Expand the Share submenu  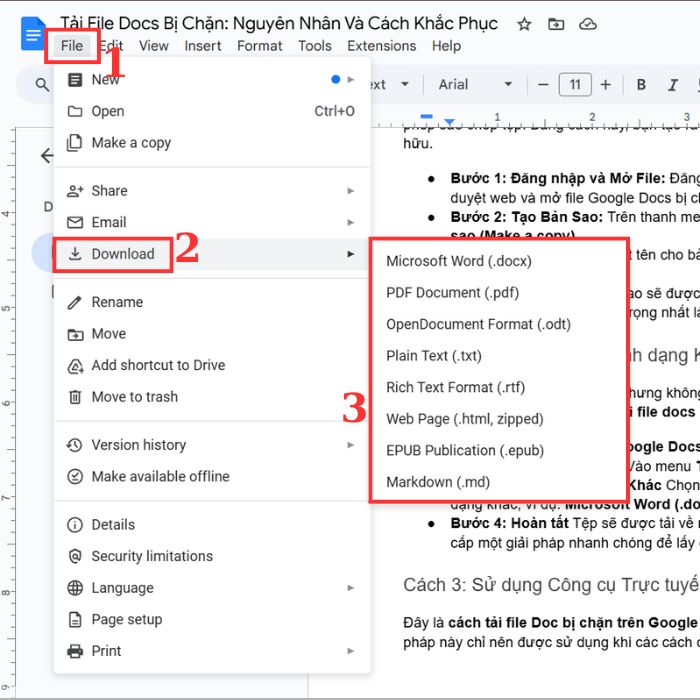pyautogui.click(x=212, y=191)
